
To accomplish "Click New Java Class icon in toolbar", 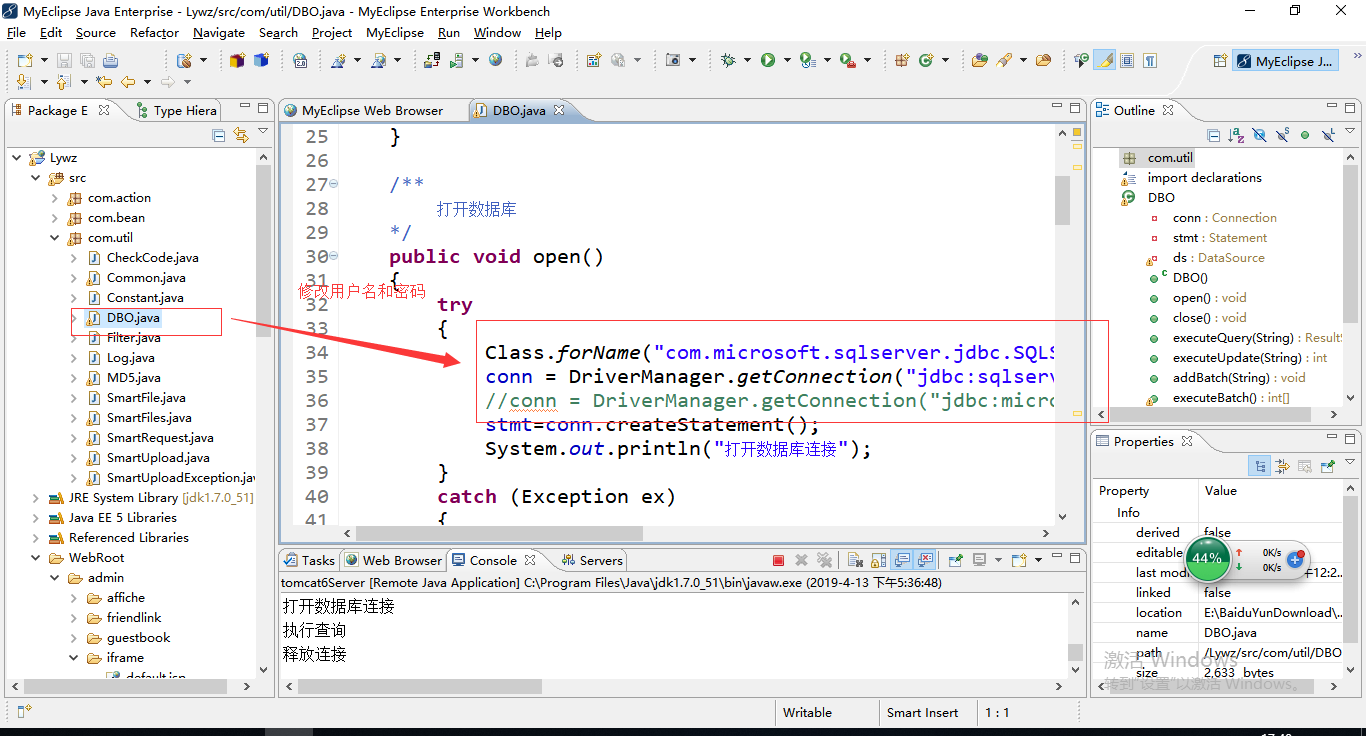I will point(927,60).
